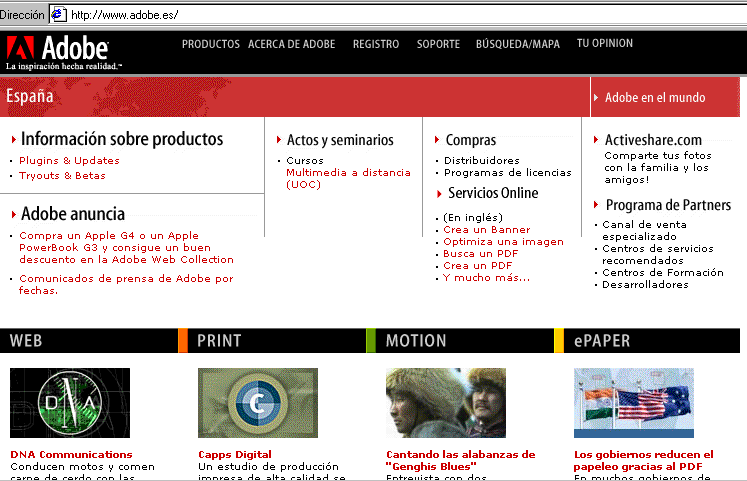Open the REGISTRO menu item
Image resolution: width=747 pixels, height=481 pixels.
376,44
